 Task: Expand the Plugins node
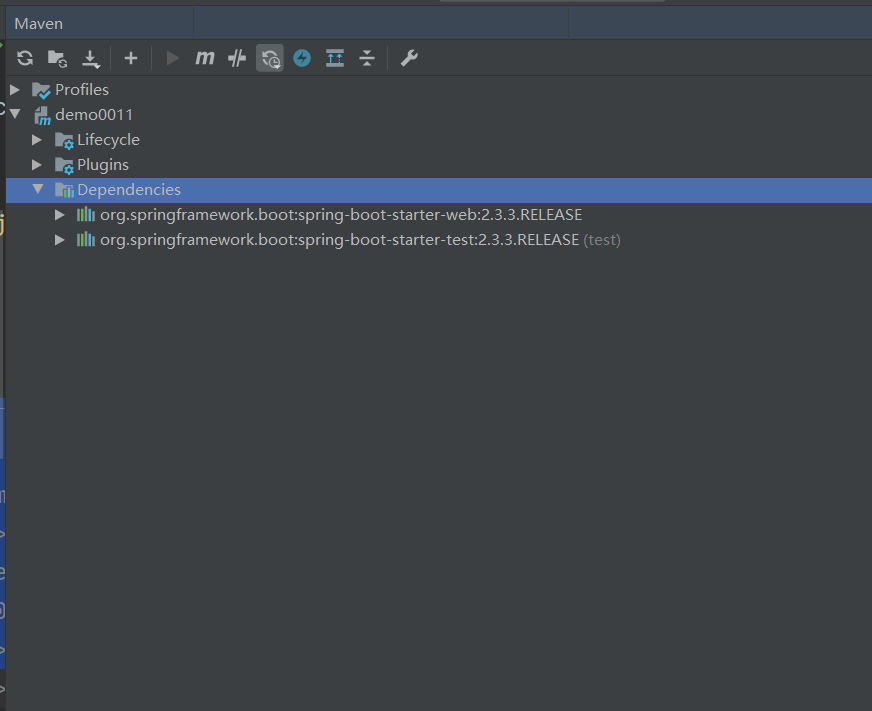tap(37, 164)
